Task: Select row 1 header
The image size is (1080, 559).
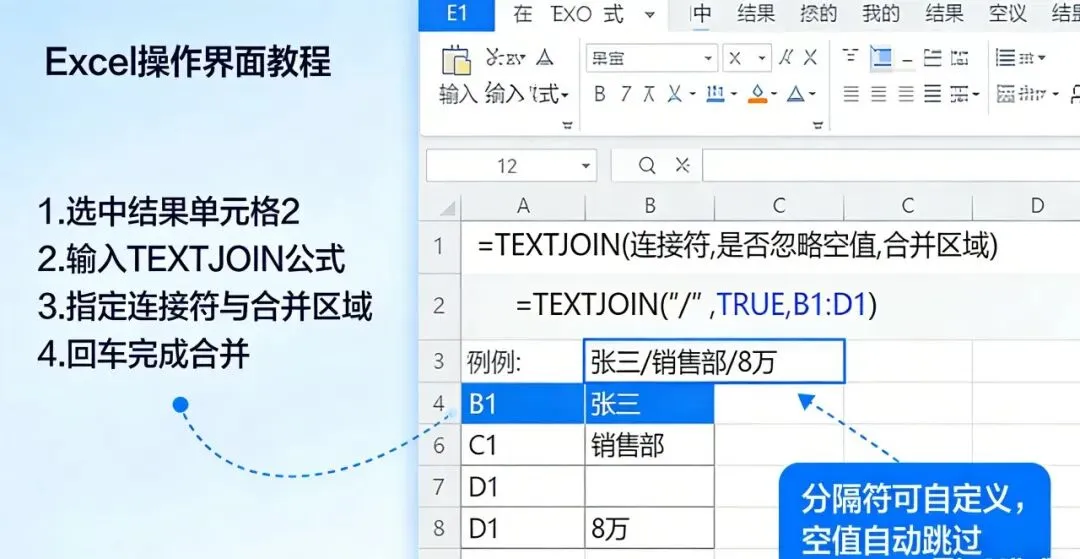Action: pyautogui.click(x=439, y=246)
